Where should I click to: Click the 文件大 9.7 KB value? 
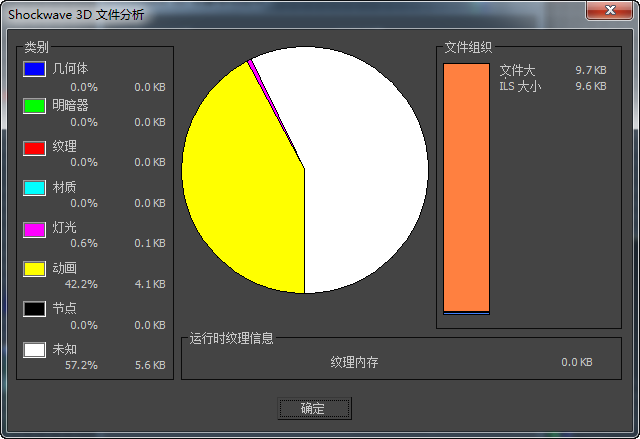(591, 70)
